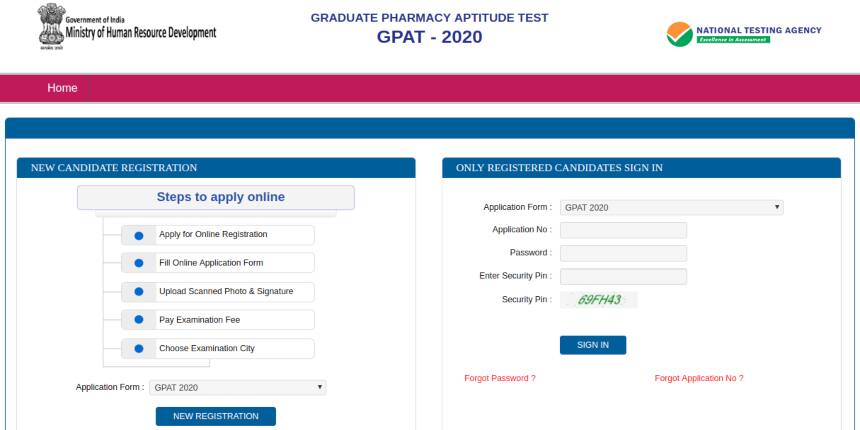Click the security pin captcha image
The image size is (860, 430).
[599, 300]
